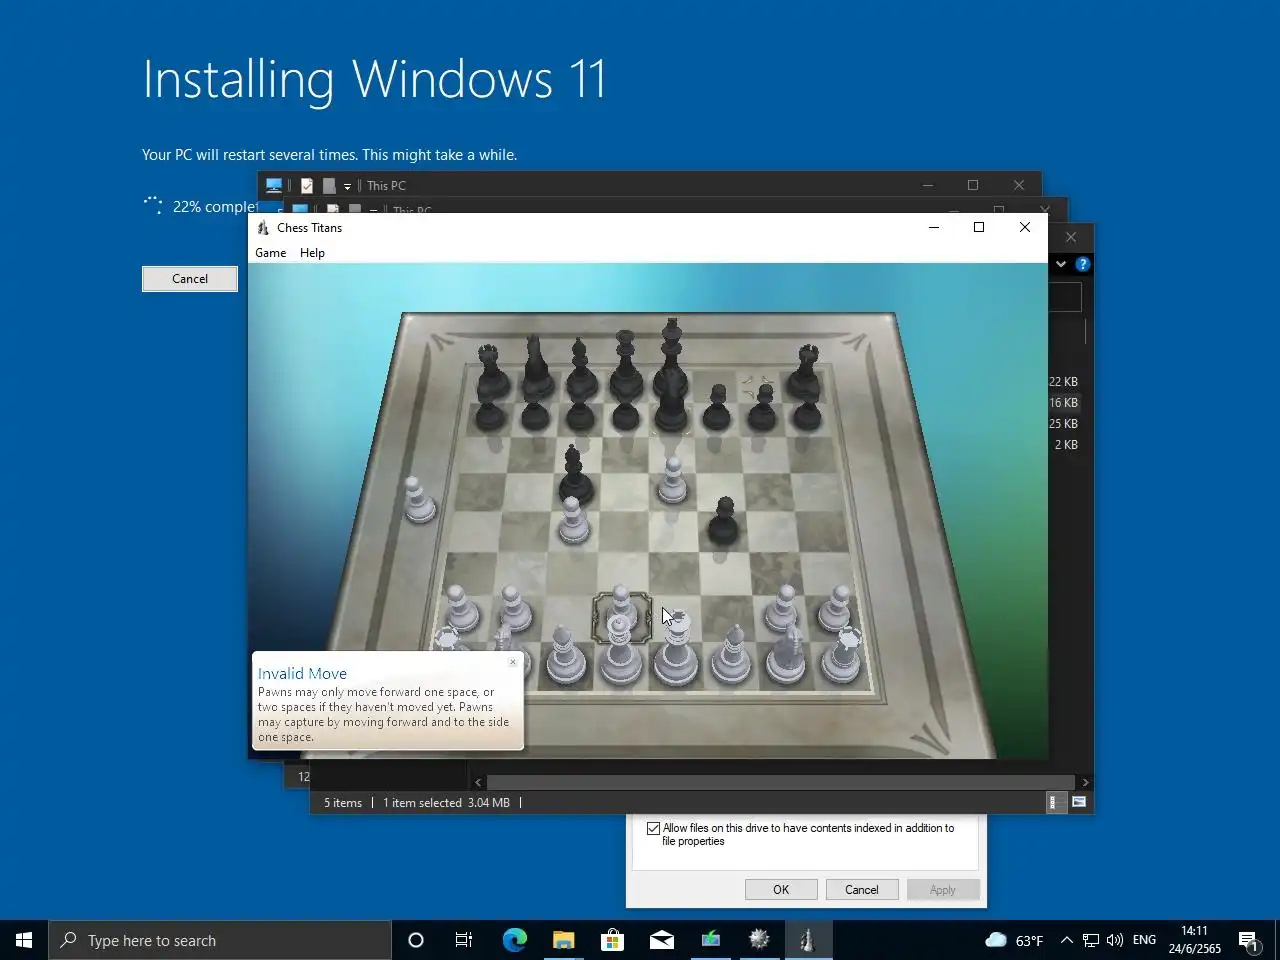Open the volume control in the tray
The width and height of the screenshot is (1280, 960).
coord(1115,940)
